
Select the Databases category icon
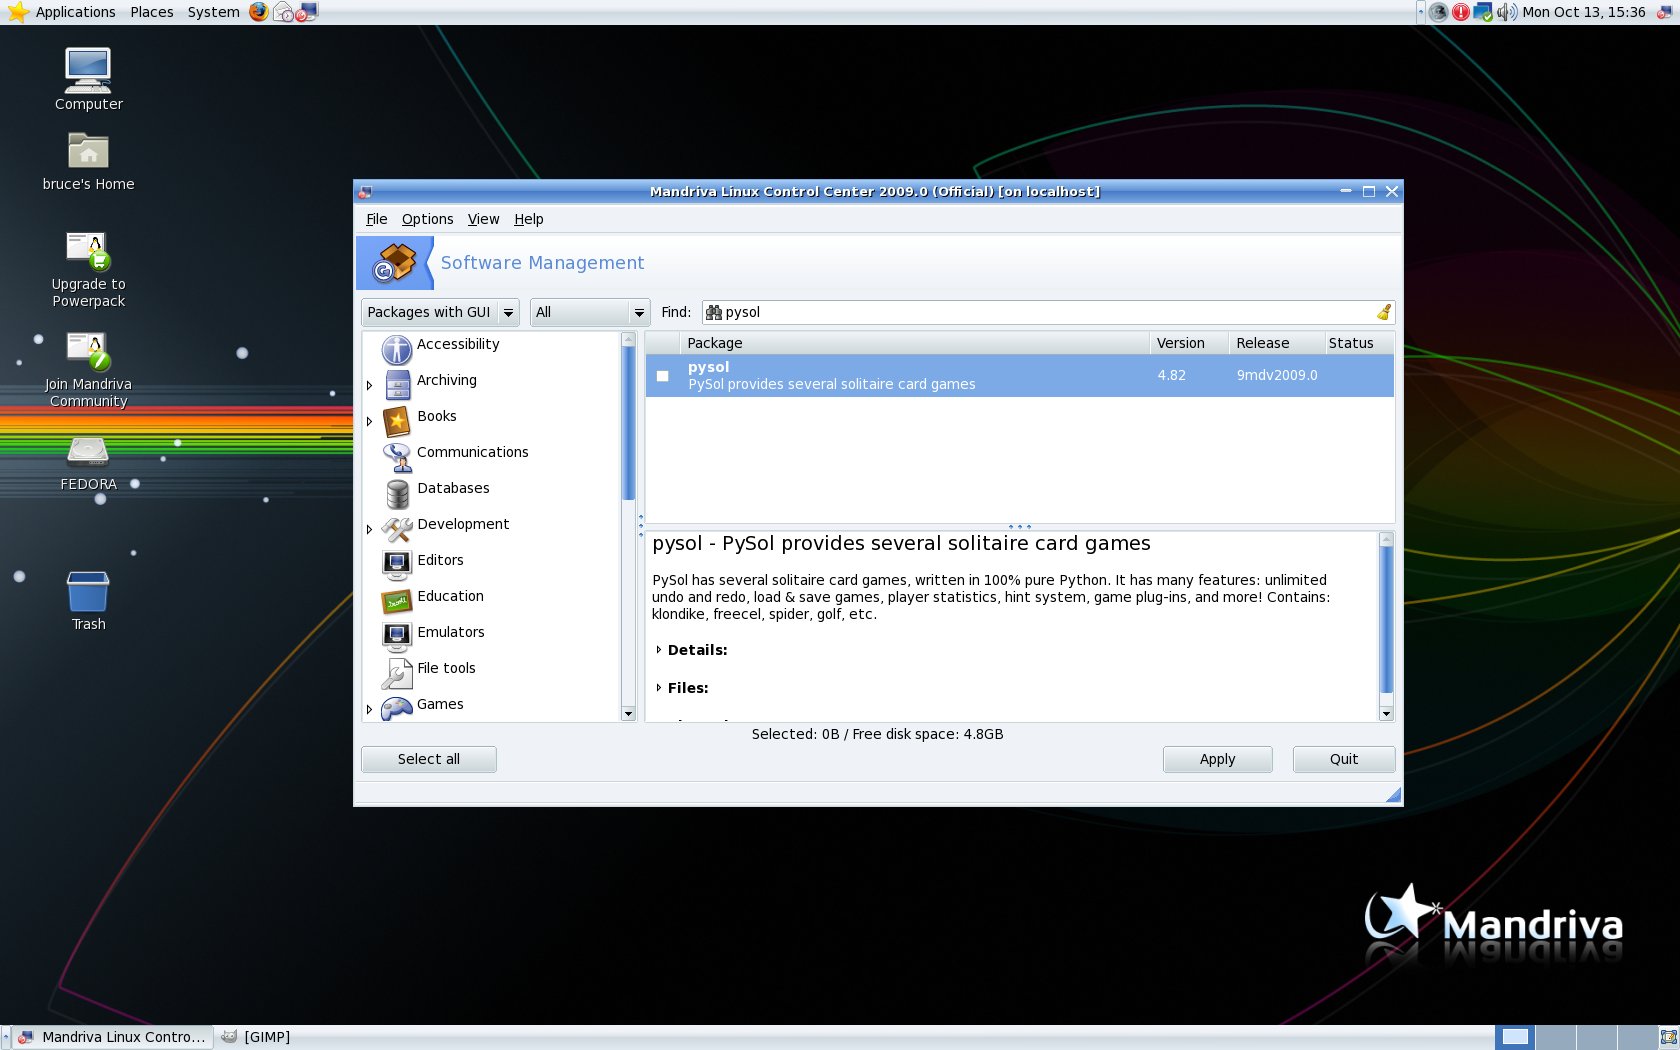coord(397,493)
